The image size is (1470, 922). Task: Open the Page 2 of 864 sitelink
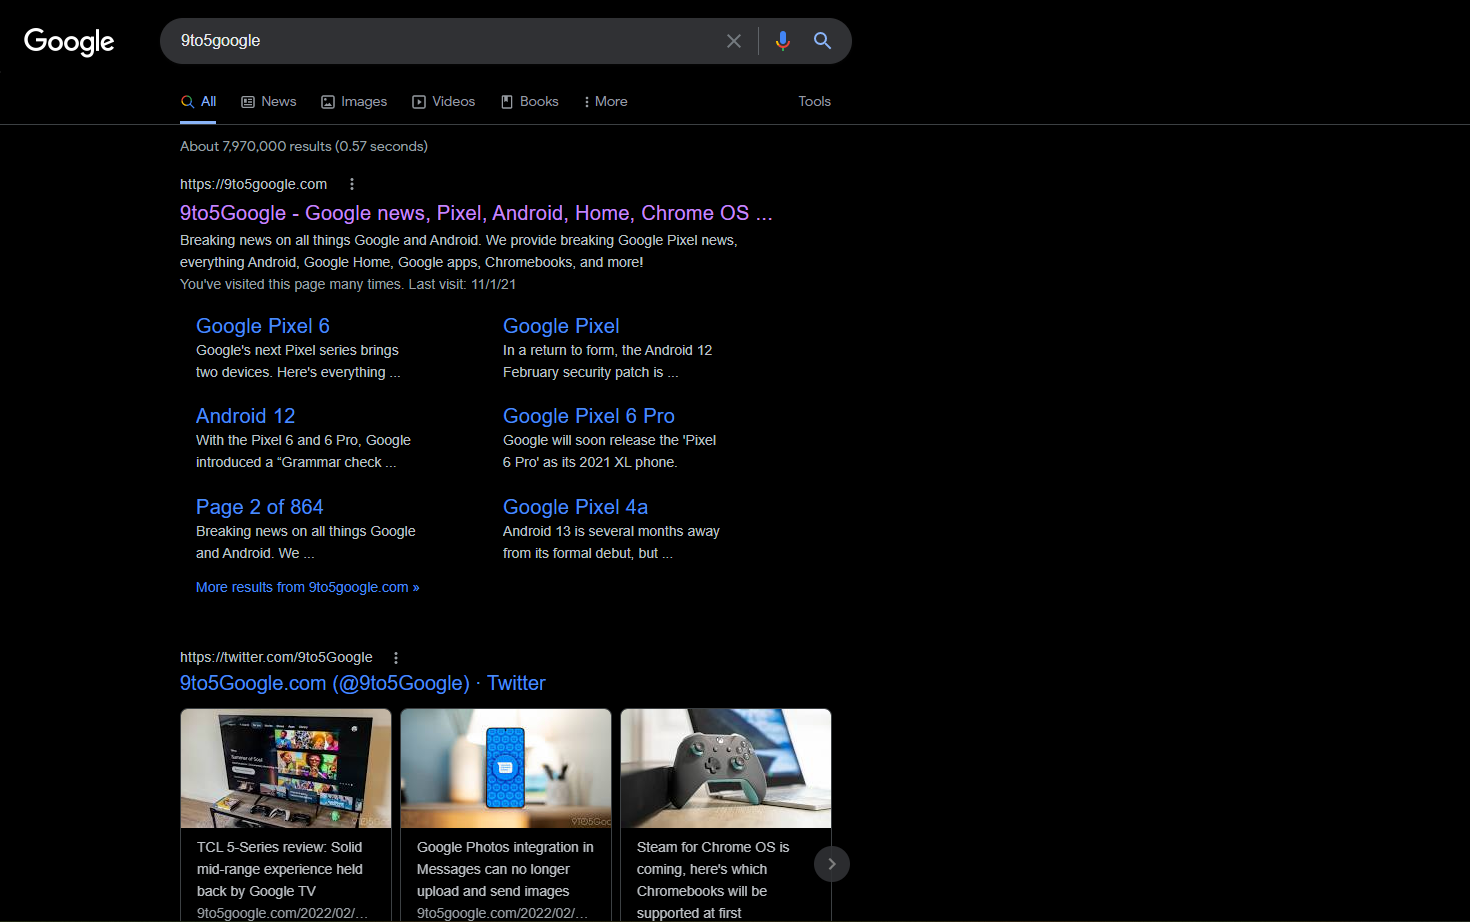pos(260,507)
